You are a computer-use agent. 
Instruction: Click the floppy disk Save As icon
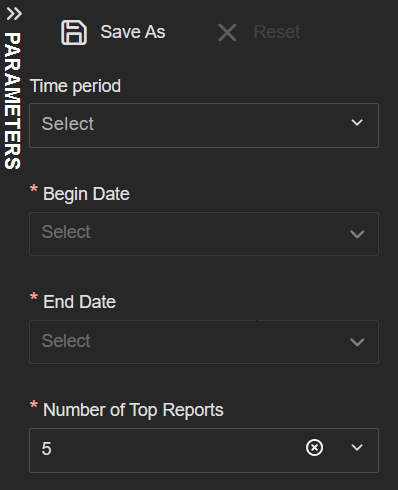click(74, 32)
